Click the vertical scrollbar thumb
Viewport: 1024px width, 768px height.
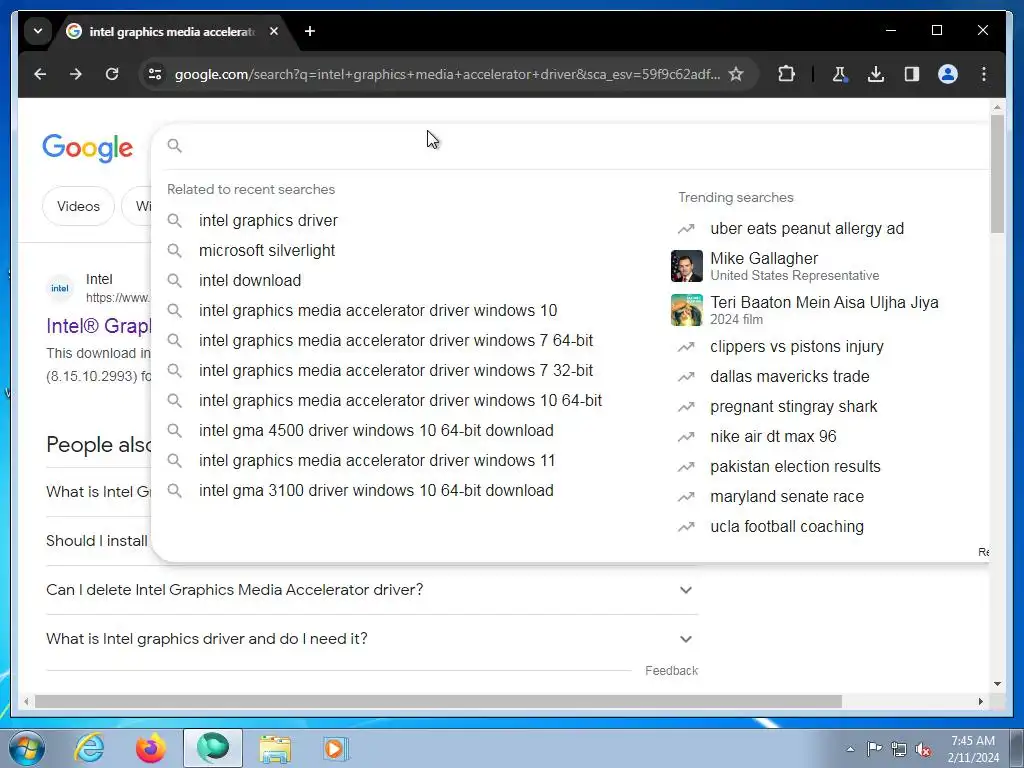click(997, 173)
